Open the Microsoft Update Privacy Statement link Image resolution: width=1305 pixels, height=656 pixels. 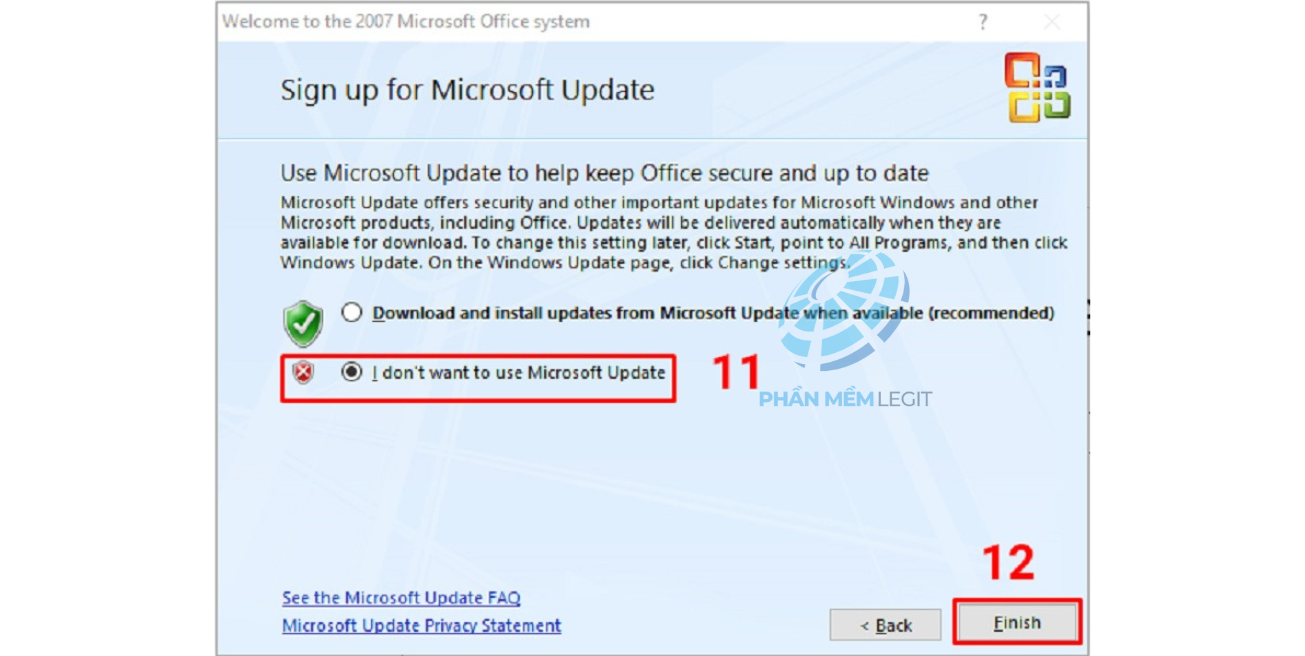point(421,626)
